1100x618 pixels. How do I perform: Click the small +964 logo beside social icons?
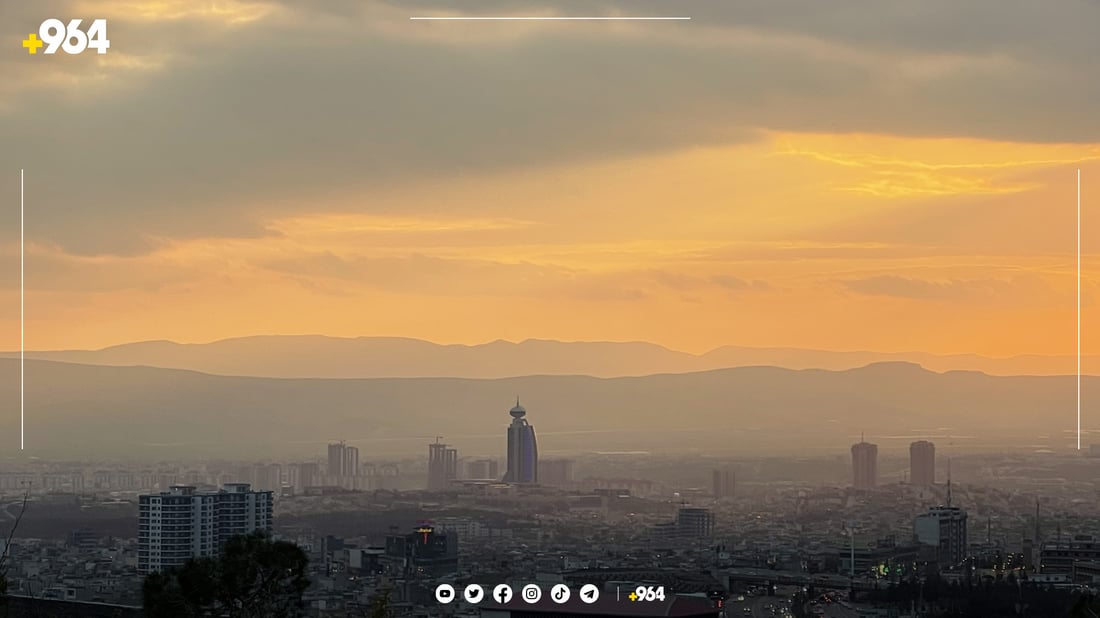click(647, 594)
